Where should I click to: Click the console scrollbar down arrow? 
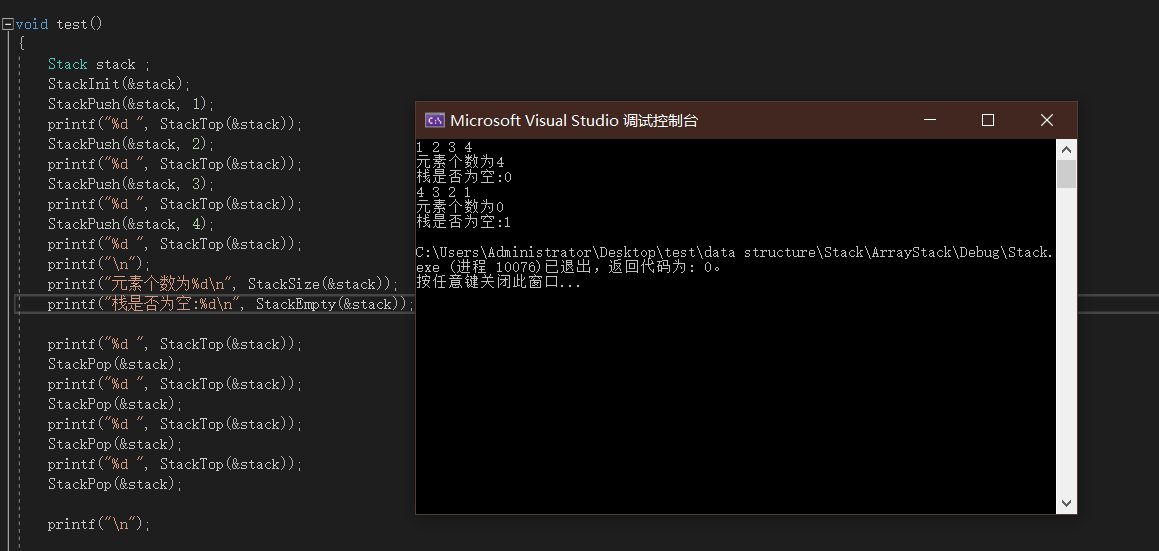pyautogui.click(x=1066, y=504)
